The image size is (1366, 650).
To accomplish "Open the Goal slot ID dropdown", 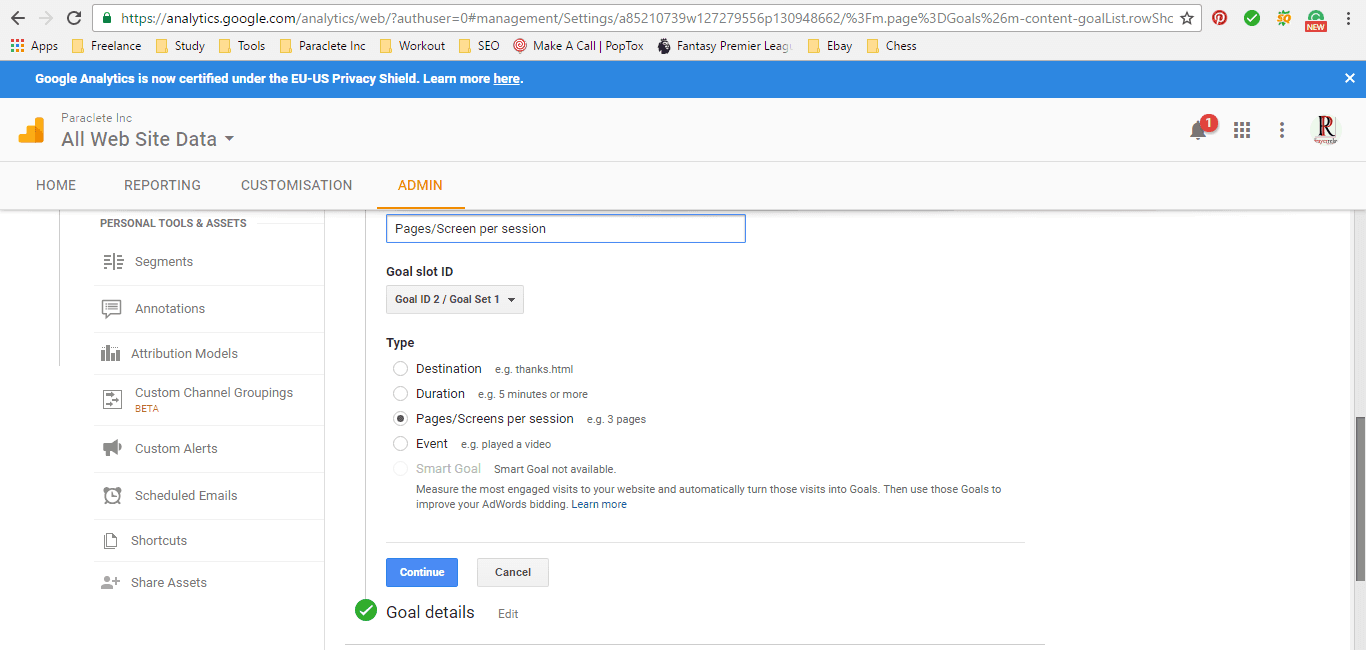I will (455, 299).
